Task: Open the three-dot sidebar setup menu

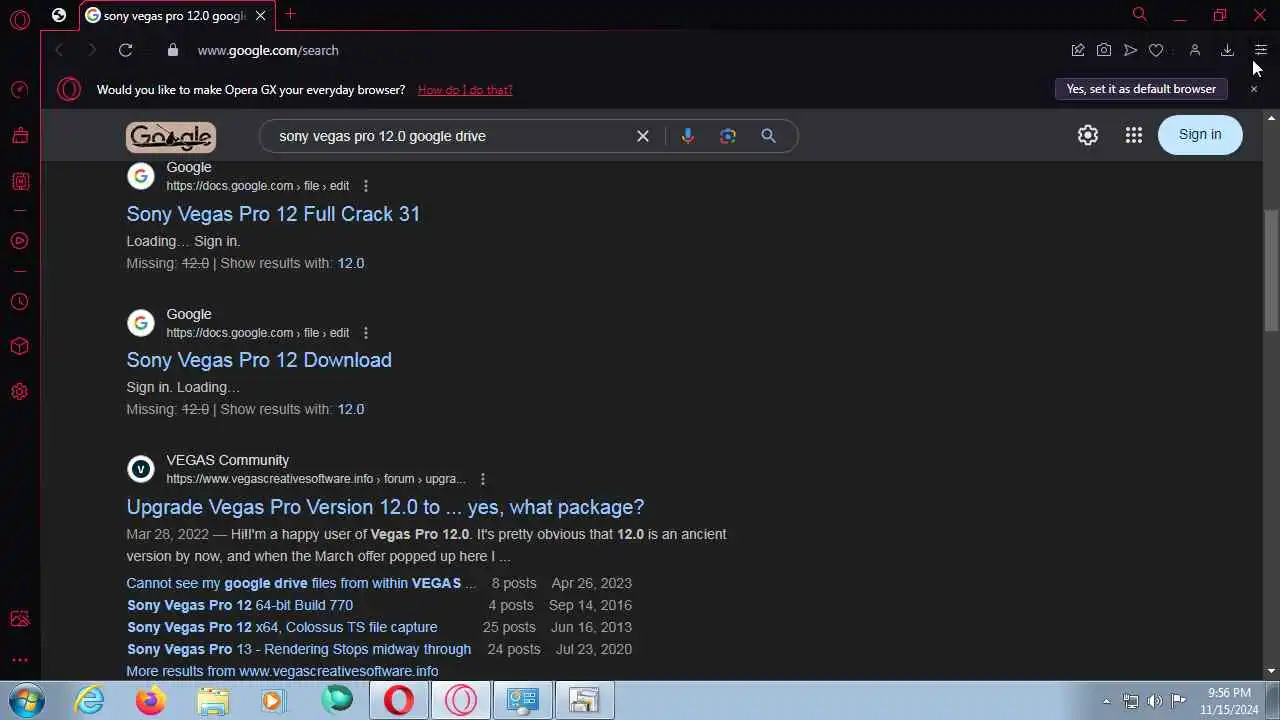Action: (19, 660)
